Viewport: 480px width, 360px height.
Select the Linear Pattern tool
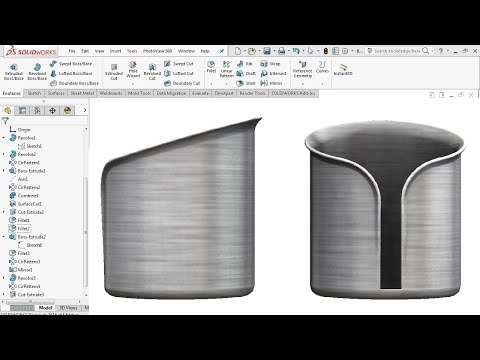(x=227, y=69)
